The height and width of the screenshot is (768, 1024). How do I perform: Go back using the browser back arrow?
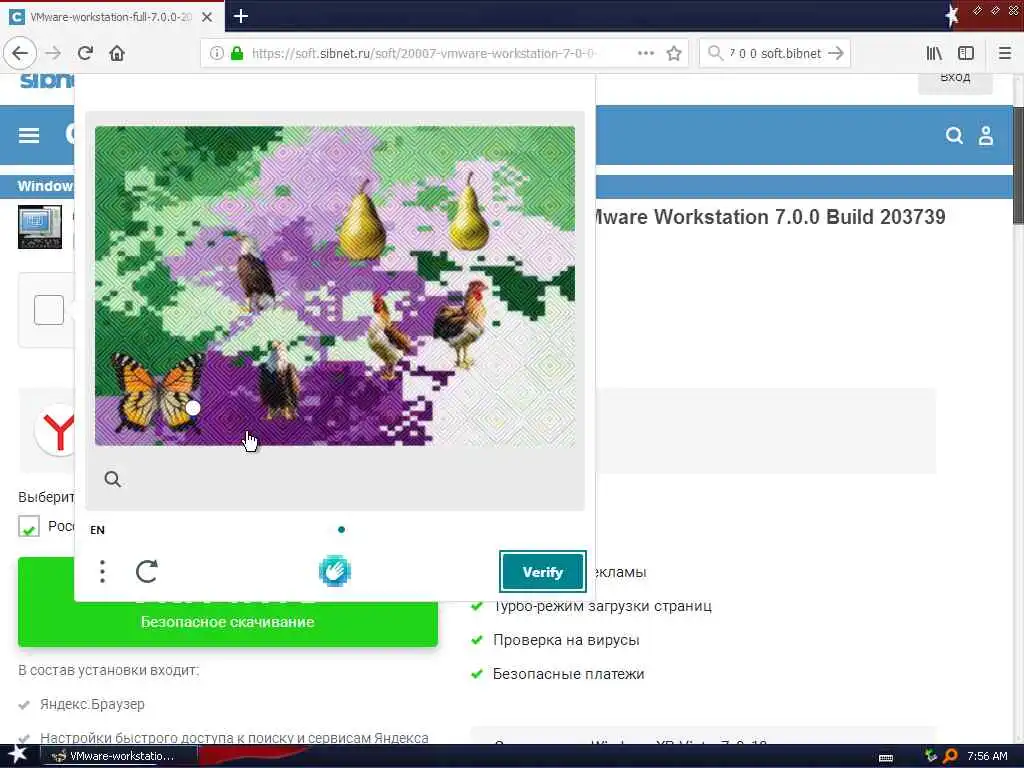pyautogui.click(x=20, y=53)
